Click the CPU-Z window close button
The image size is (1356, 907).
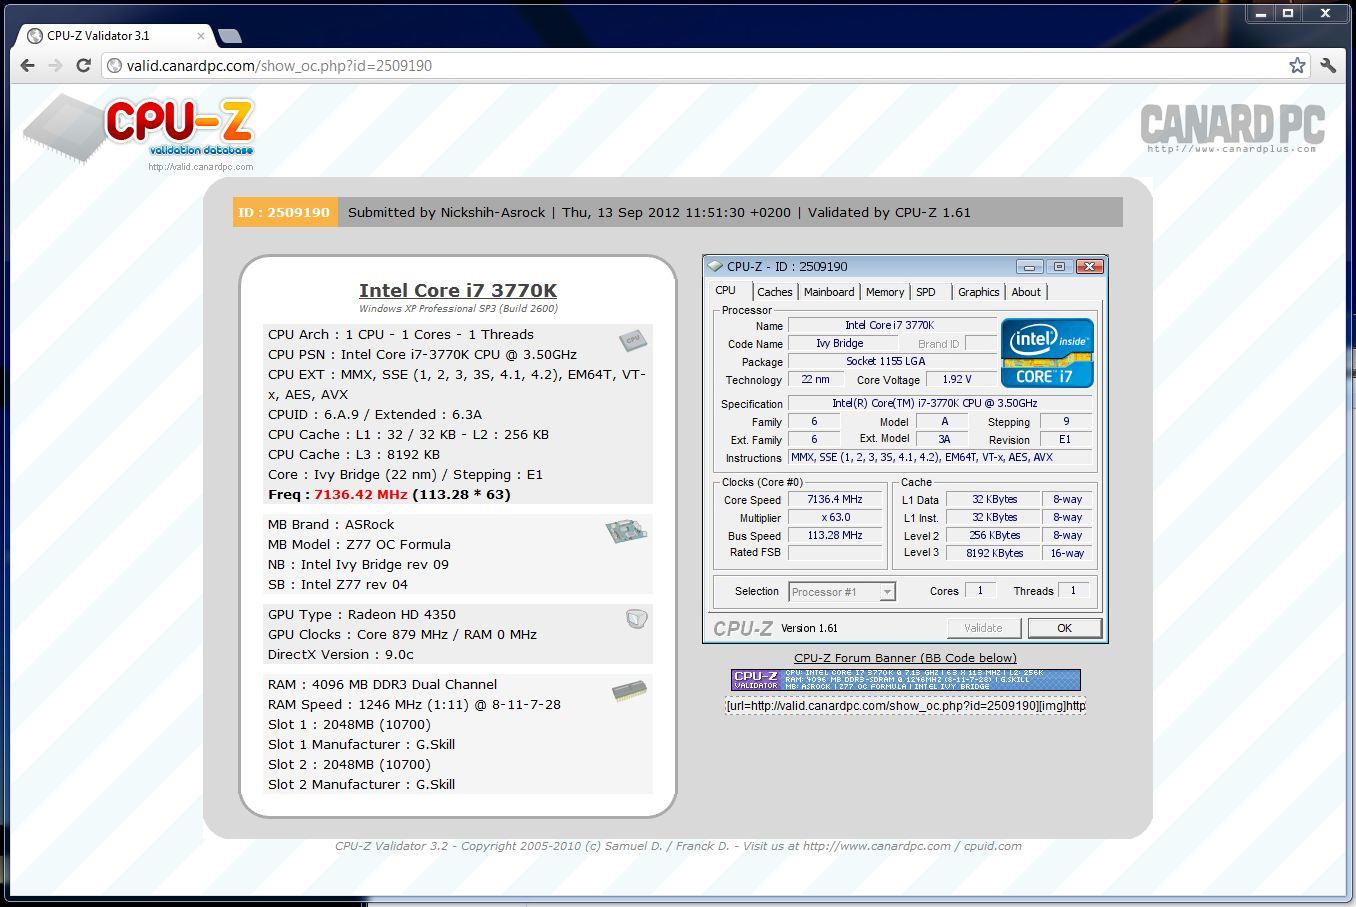point(1089,267)
